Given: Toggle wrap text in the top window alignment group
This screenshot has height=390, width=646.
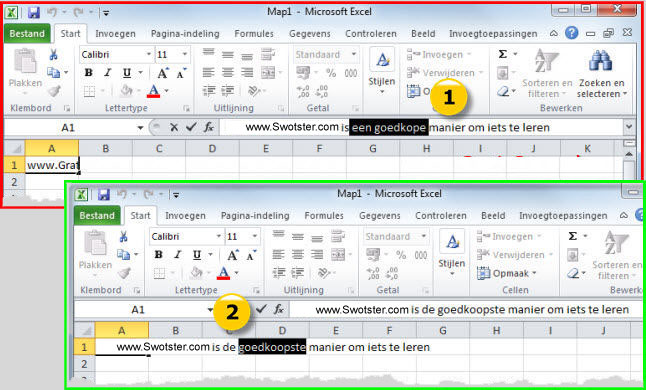Looking at the screenshot, I should tap(268, 54).
